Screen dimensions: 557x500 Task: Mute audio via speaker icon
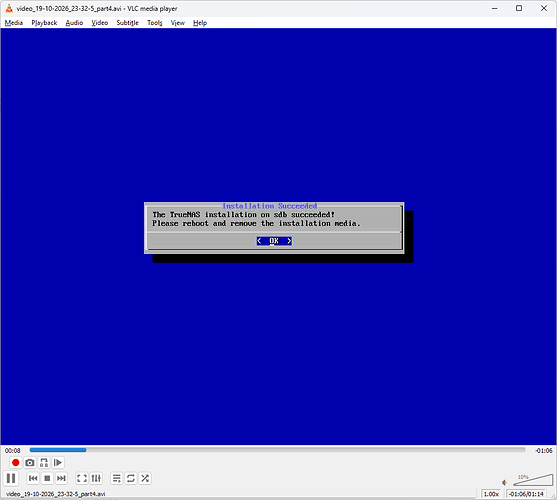(504, 482)
